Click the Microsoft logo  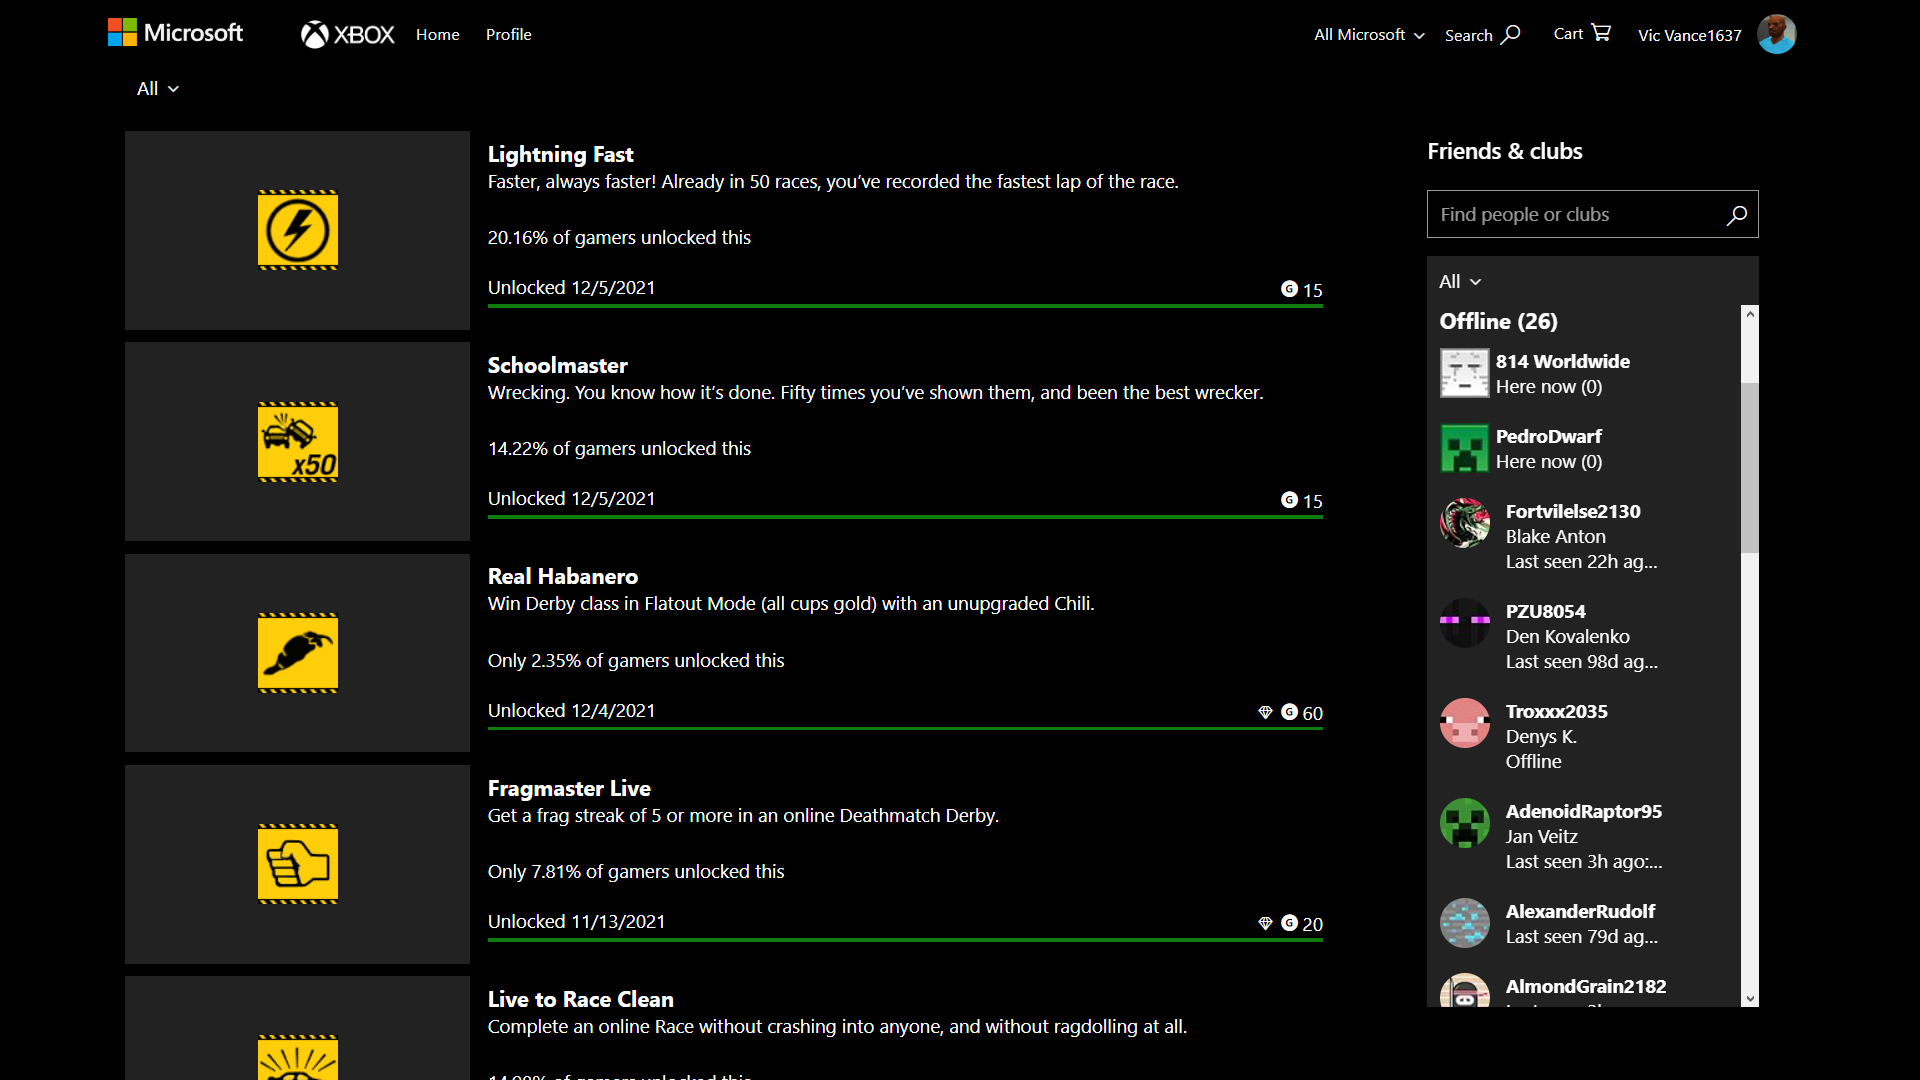[175, 33]
